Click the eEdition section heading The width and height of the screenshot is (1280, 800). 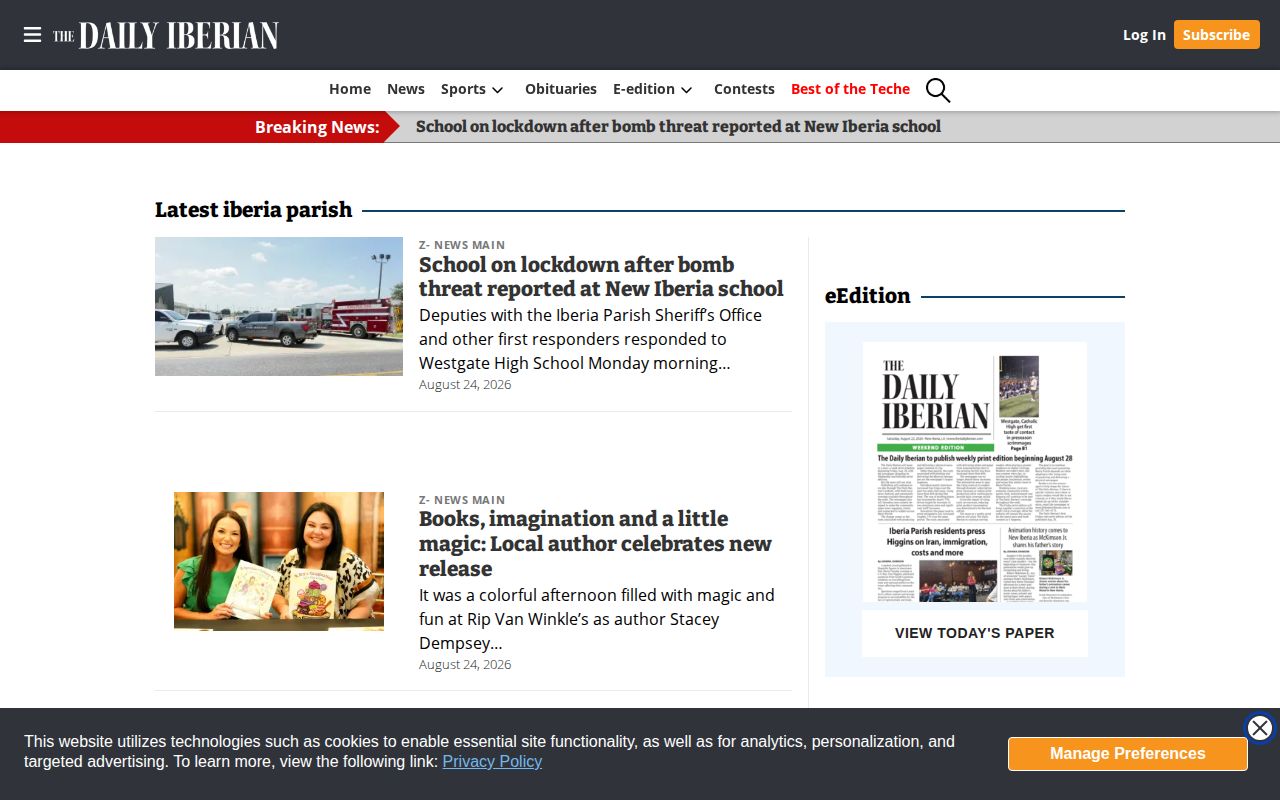coord(868,296)
